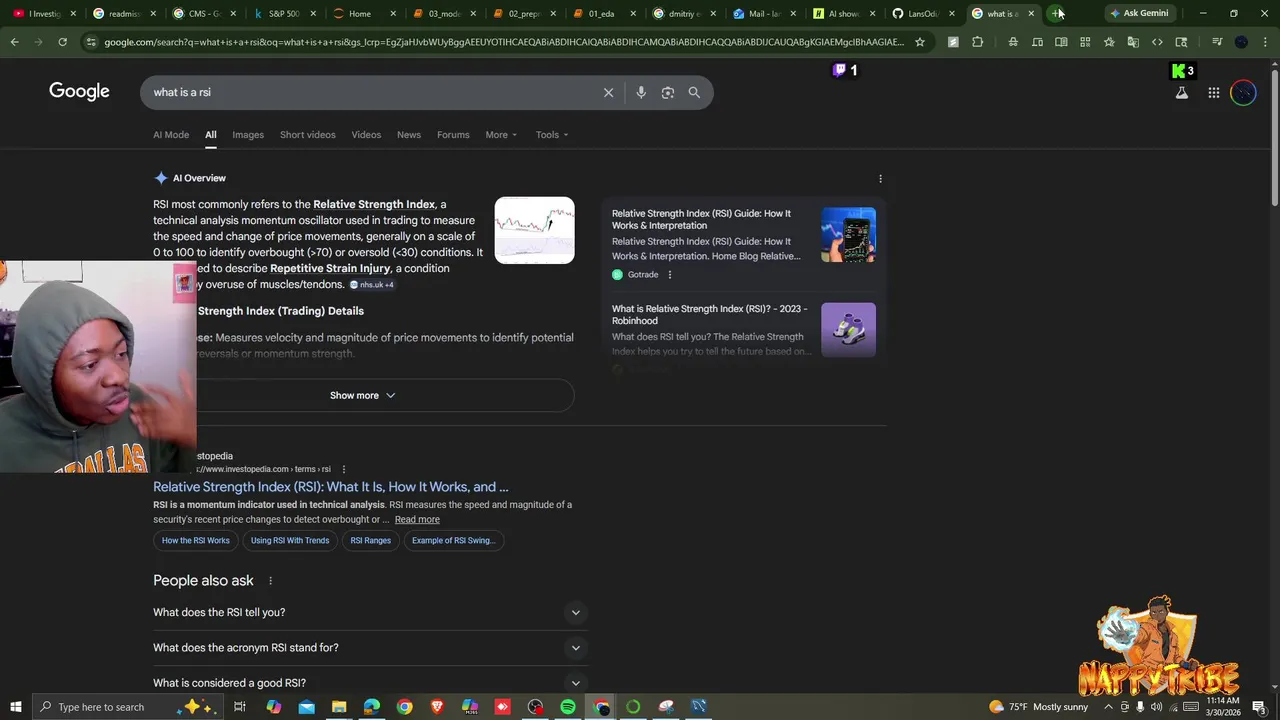Open File Explorer from taskbar

pos(339,707)
